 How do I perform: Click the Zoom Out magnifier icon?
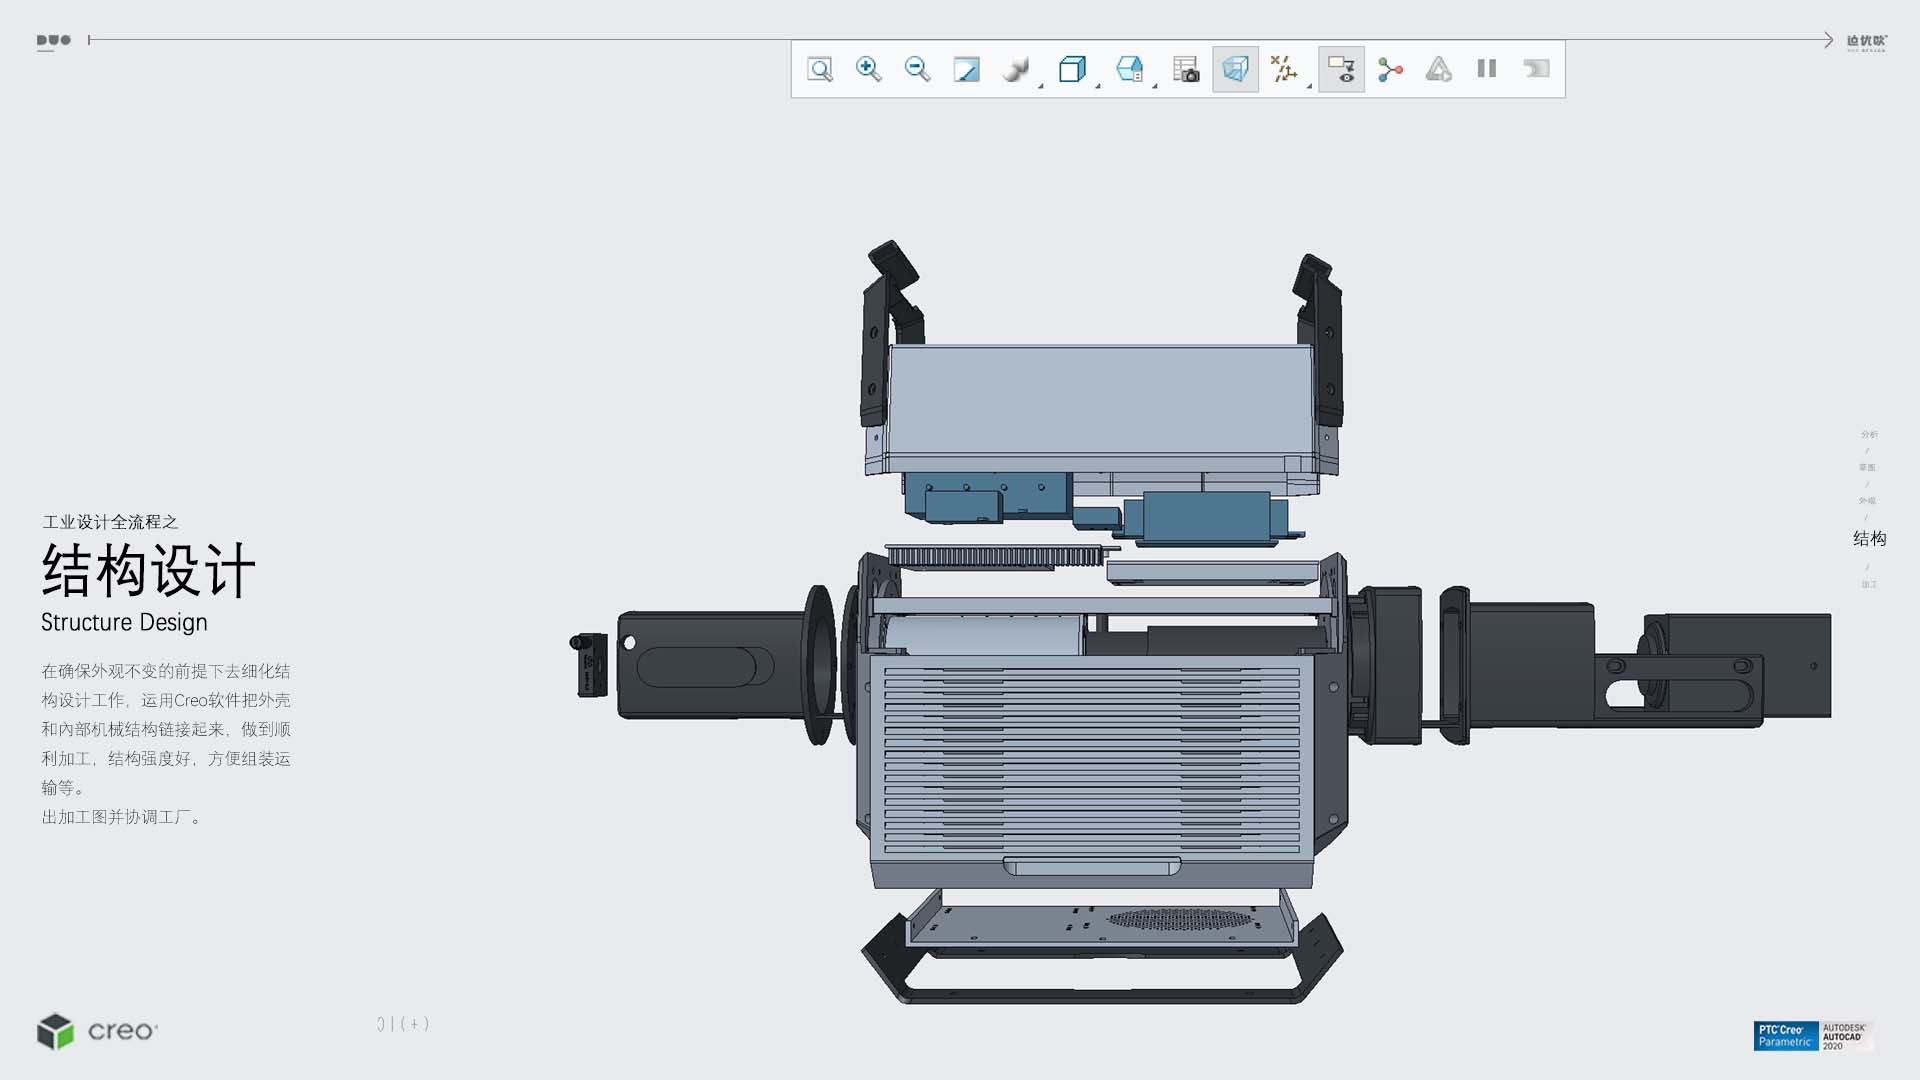pyautogui.click(x=917, y=69)
